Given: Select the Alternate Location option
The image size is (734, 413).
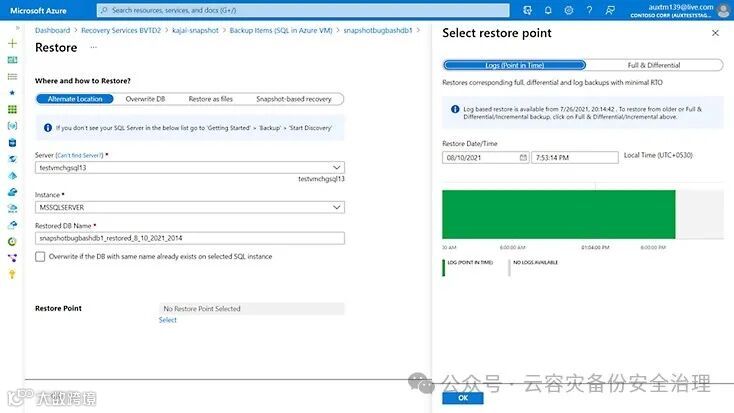Looking at the screenshot, I should pos(75,99).
